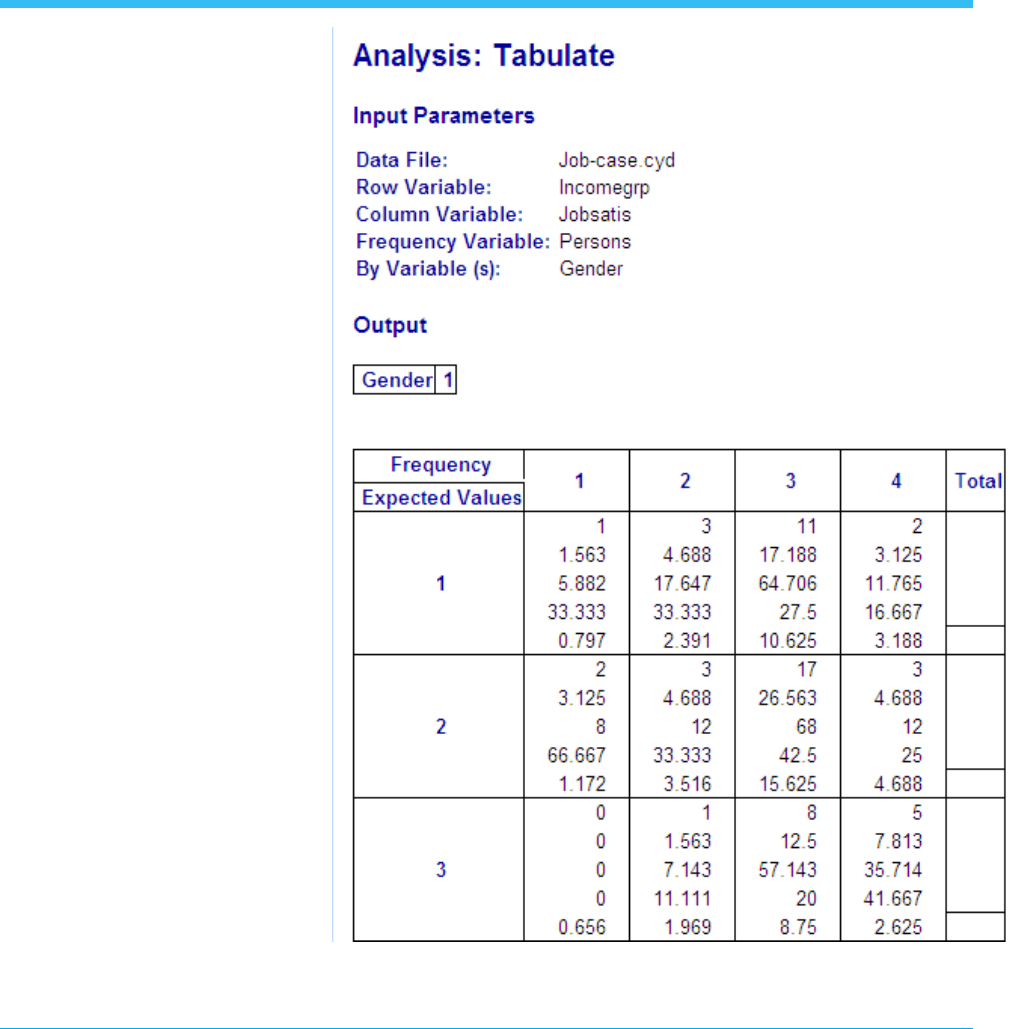Click the "Total" column header
The height and width of the screenshot is (1029, 1024).
click(977, 481)
